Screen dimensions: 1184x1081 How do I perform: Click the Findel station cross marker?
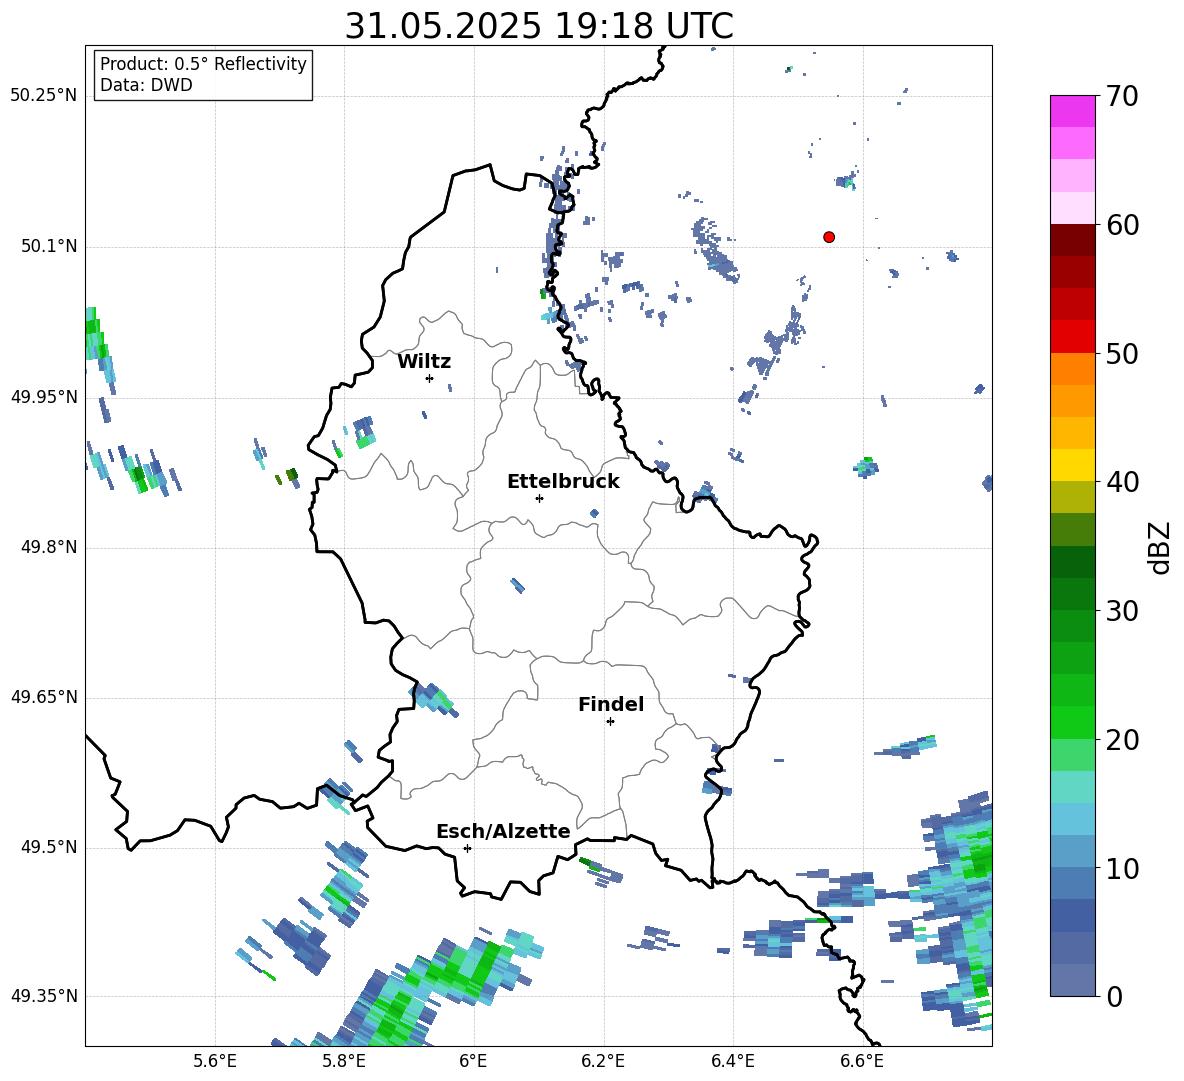click(x=610, y=722)
